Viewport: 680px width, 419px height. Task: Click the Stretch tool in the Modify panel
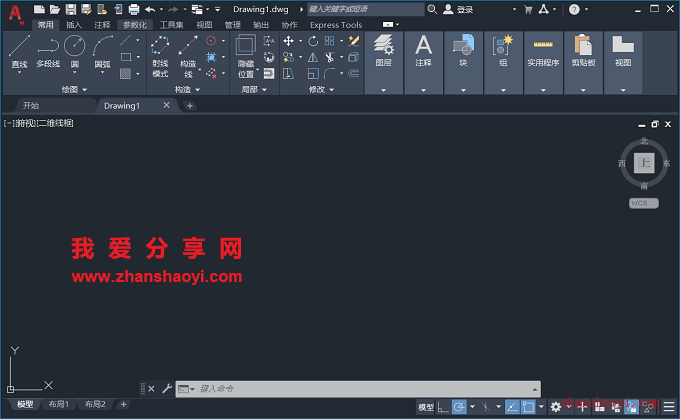pos(288,74)
